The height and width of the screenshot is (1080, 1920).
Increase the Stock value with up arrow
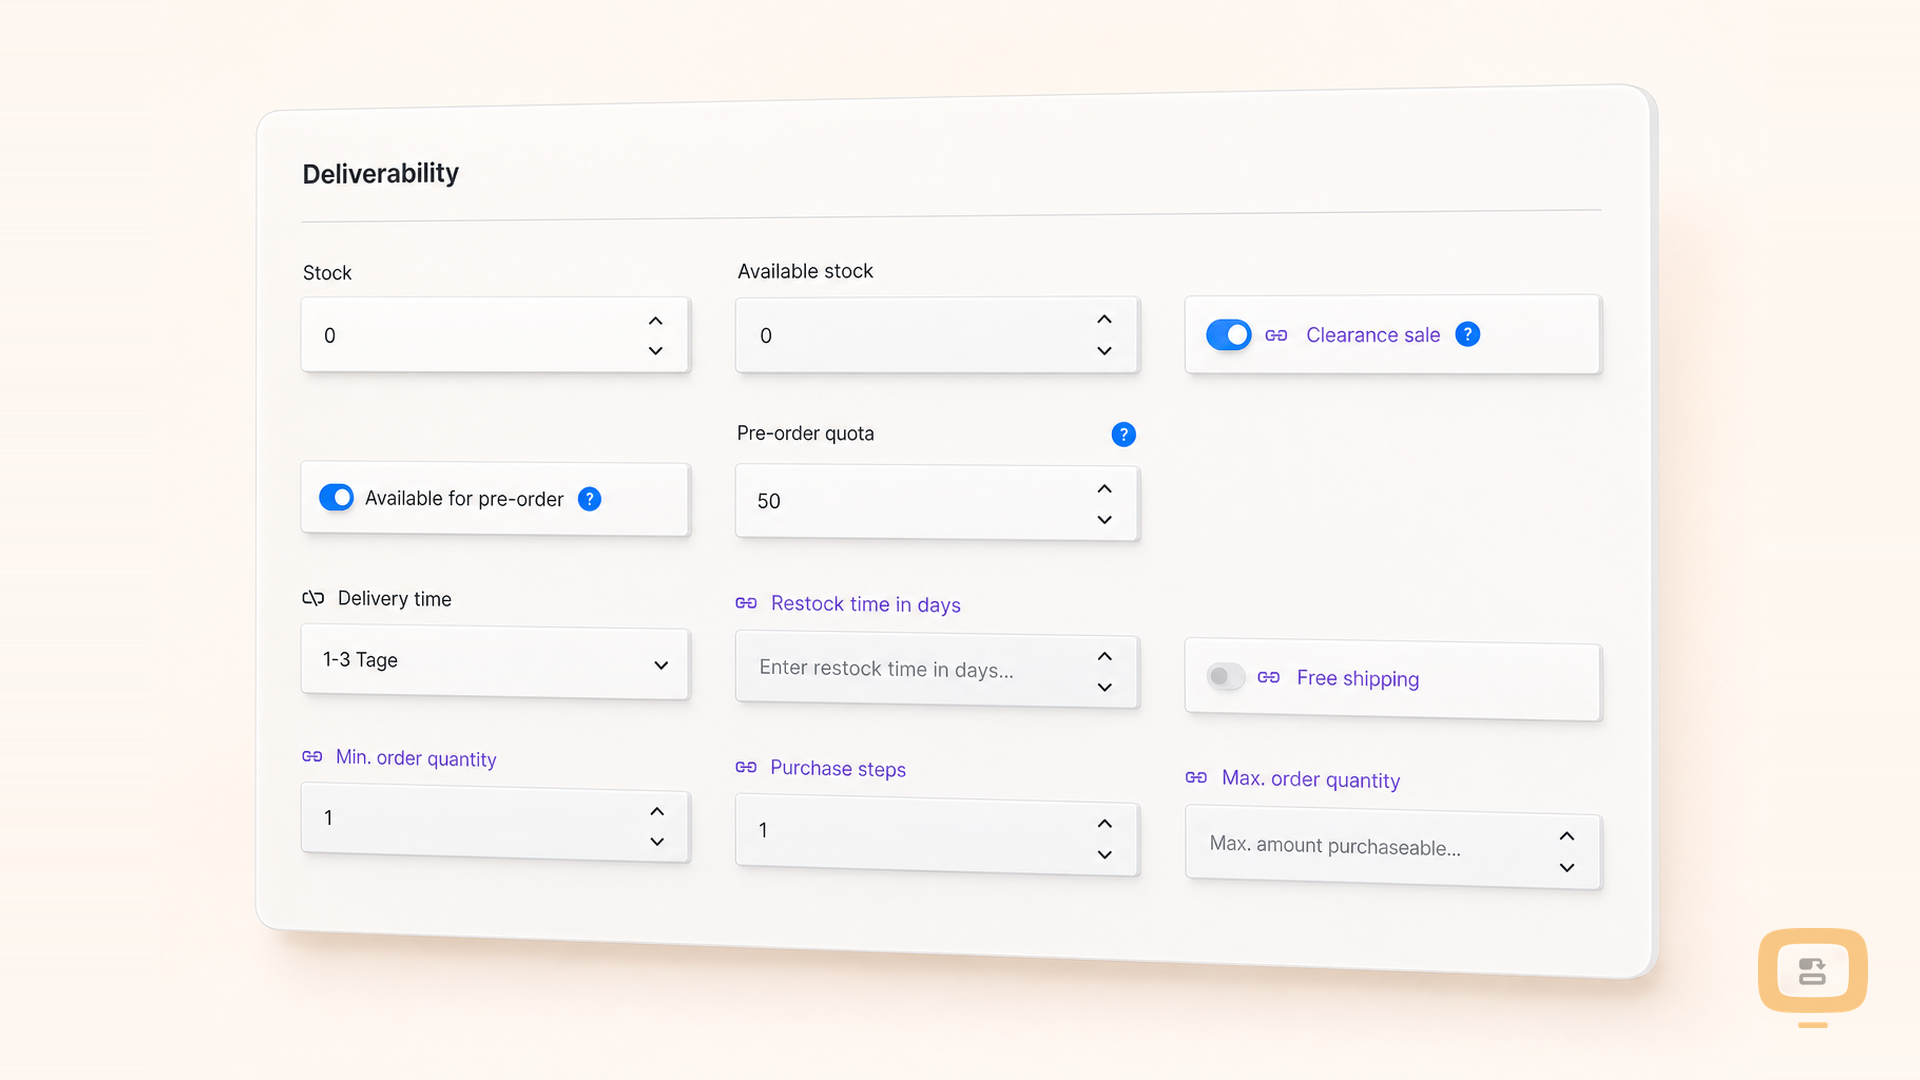pos(655,321)
